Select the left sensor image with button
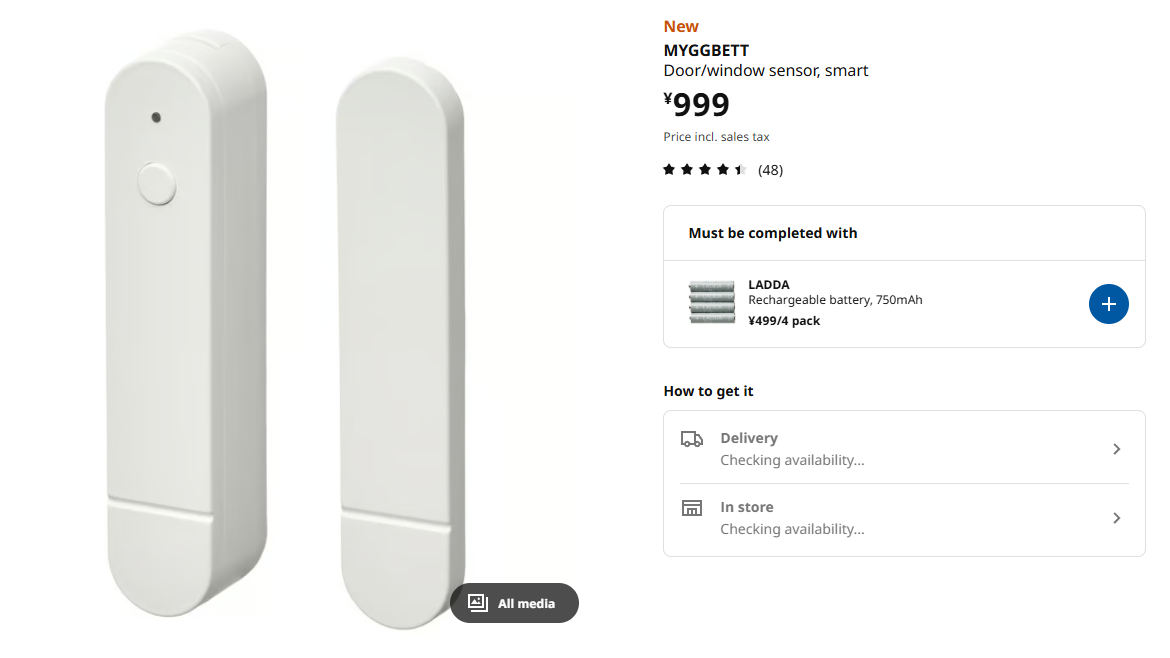Image resolution: width=1170 pixels, height=658 pixels. (x=187, y=330)
